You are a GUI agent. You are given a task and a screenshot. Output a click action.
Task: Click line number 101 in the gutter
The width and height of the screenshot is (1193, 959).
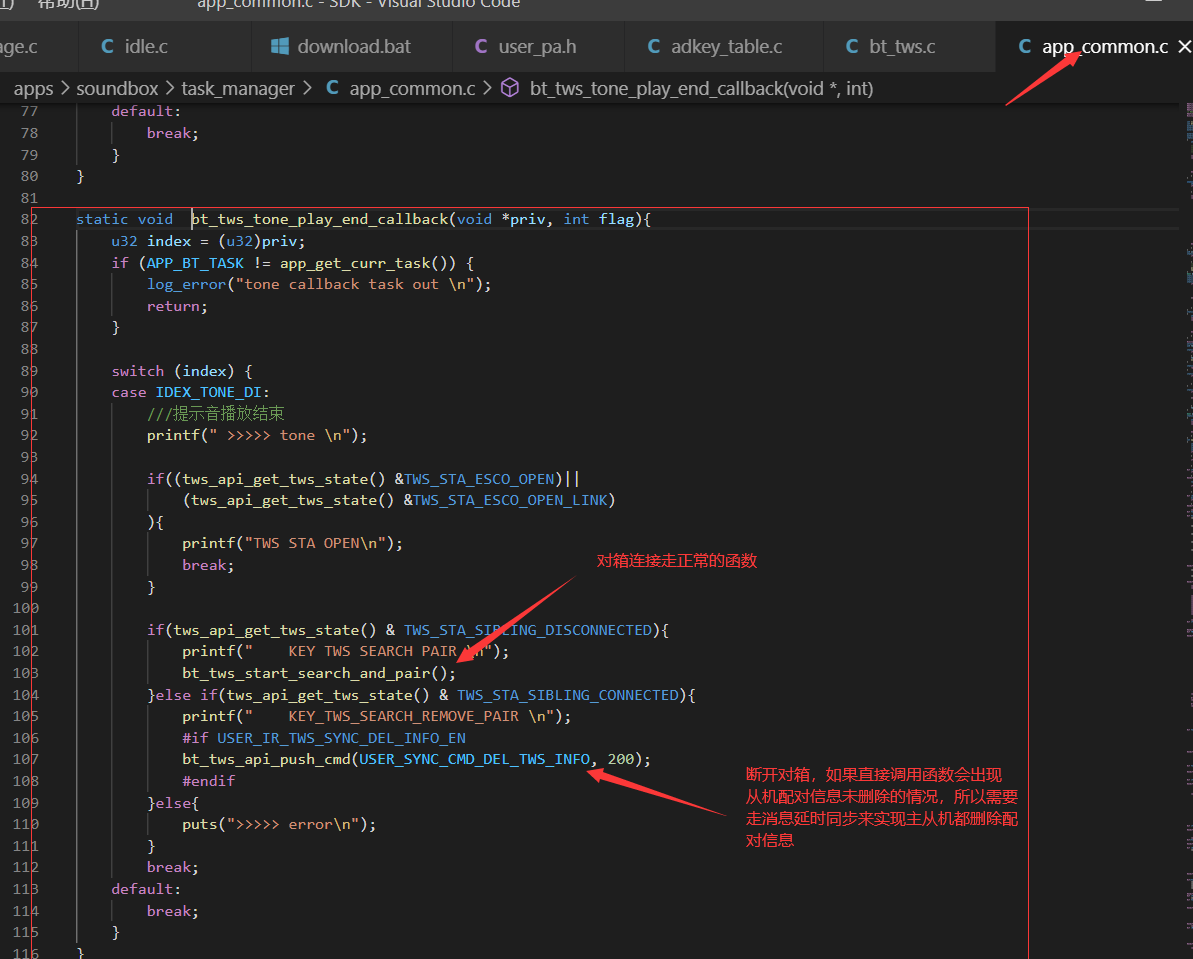[25, 630]
